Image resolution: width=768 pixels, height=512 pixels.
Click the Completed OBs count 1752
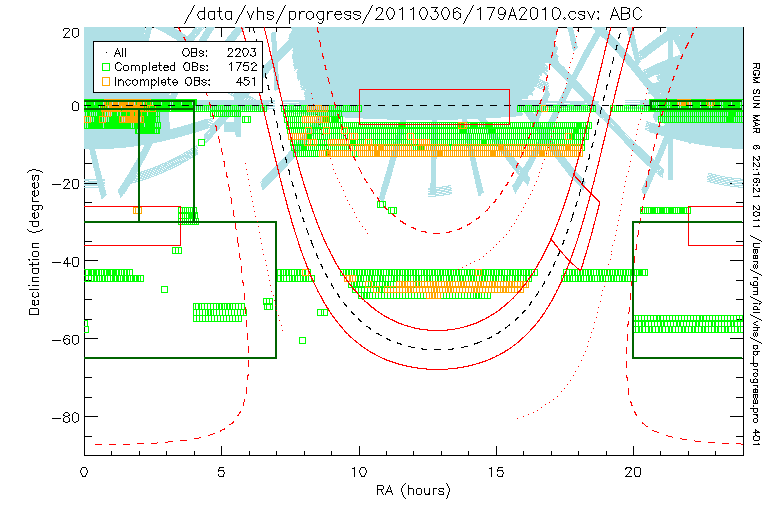point(242,65)
